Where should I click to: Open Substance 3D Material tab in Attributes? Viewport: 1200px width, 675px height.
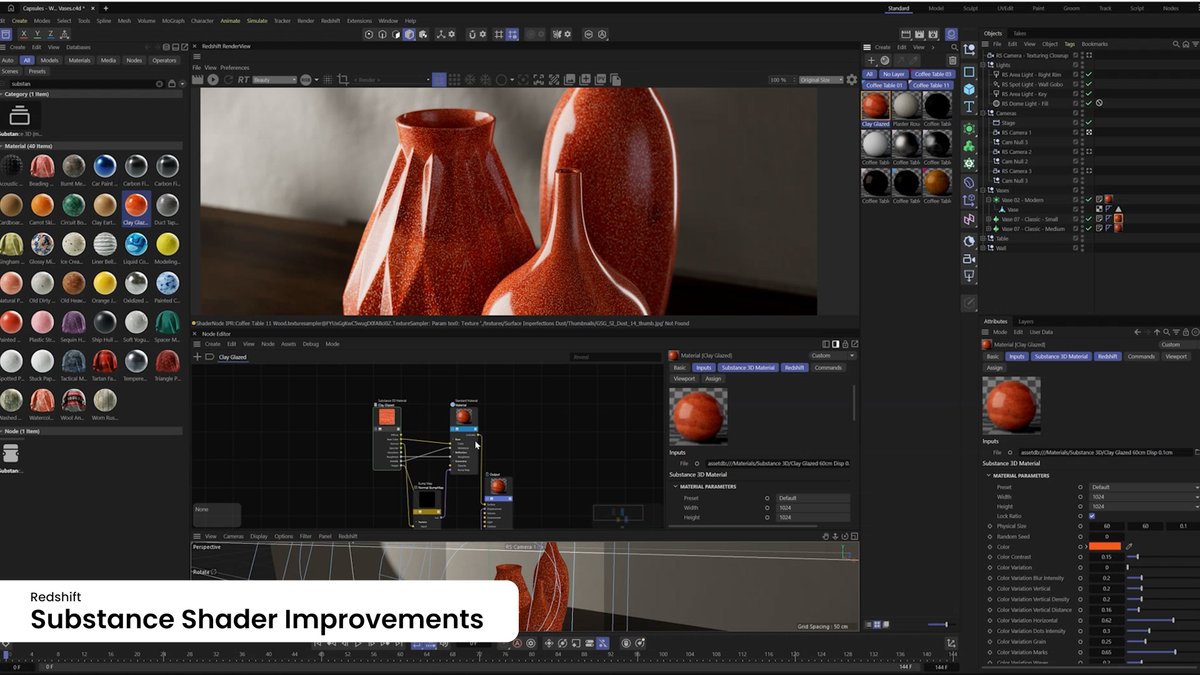pyautogui.click(x=1061, y=356)
